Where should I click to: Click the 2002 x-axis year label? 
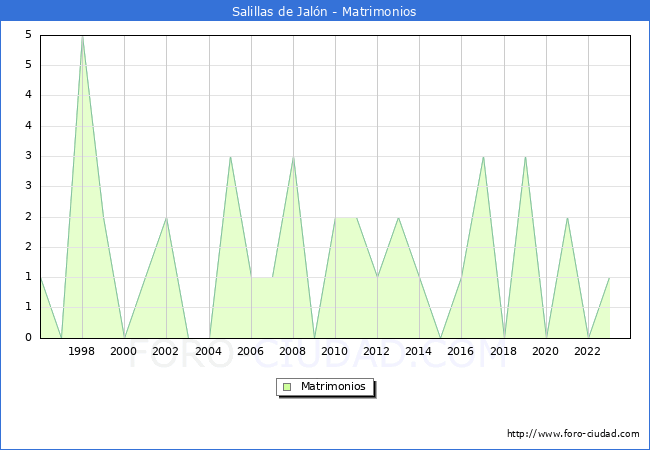(x=165, y=351)
